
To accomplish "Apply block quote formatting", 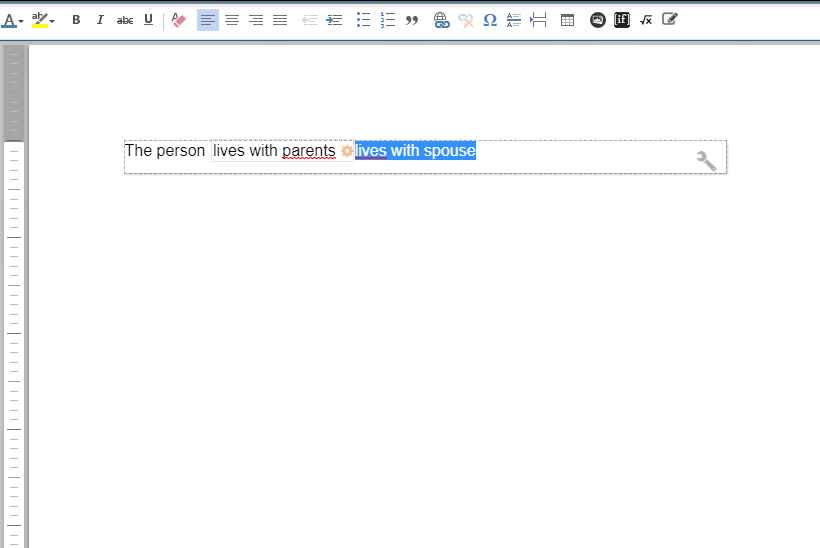I will pos(412,20).
